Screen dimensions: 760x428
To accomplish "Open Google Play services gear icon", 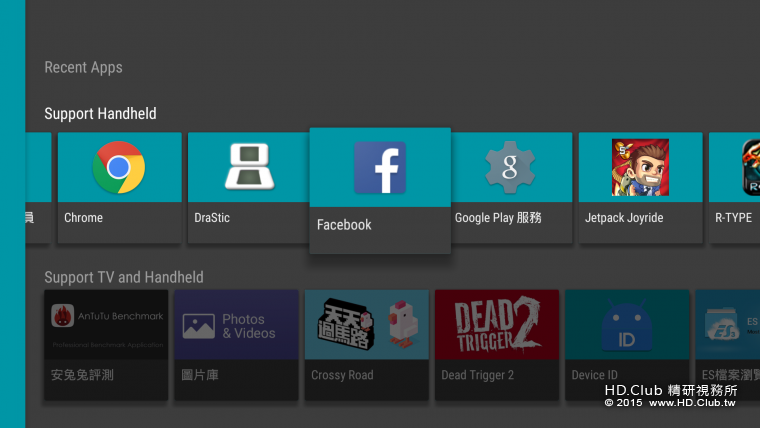I will click(x=510, y=167).
